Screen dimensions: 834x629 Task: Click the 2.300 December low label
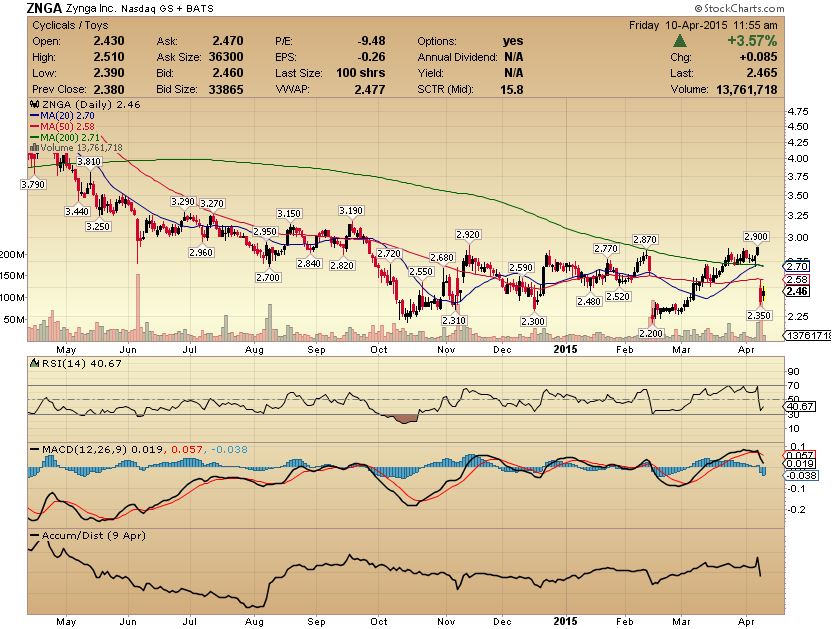click(533, 322)
